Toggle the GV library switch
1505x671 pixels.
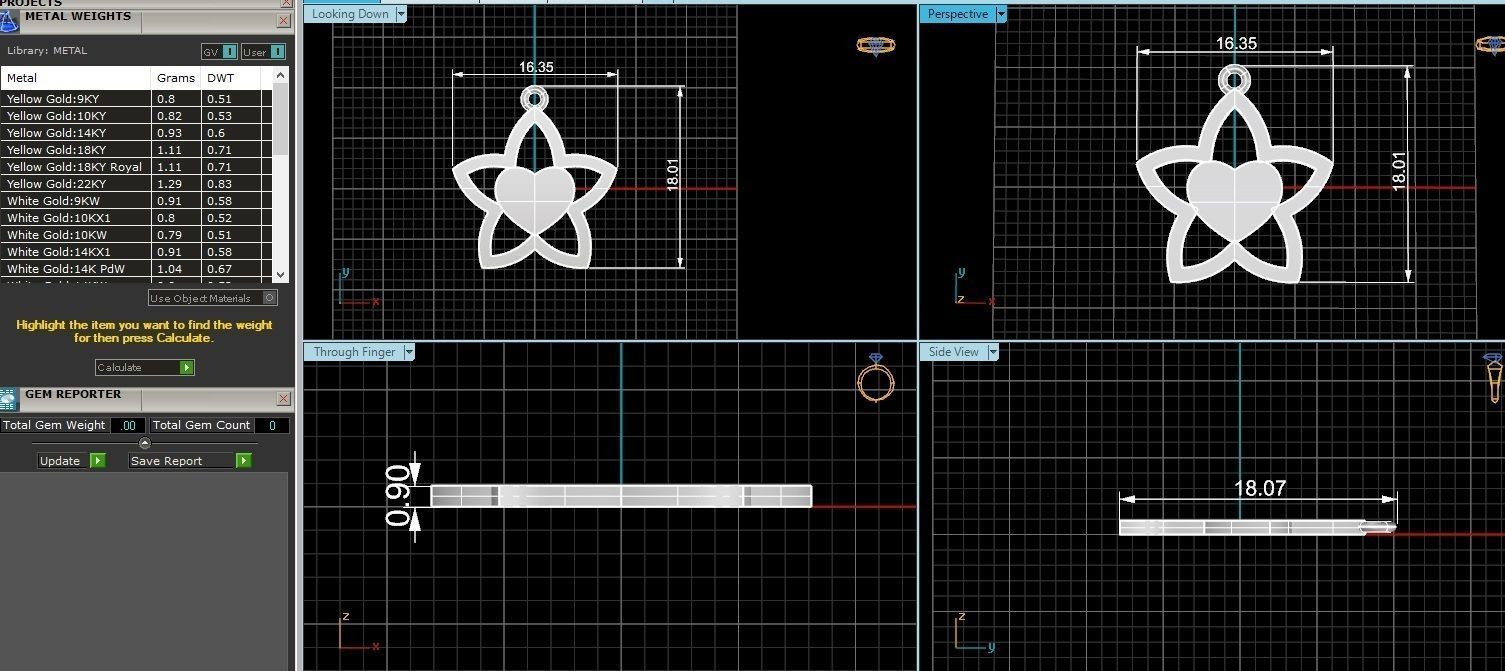pyautogui.click(x=219, y=52)
